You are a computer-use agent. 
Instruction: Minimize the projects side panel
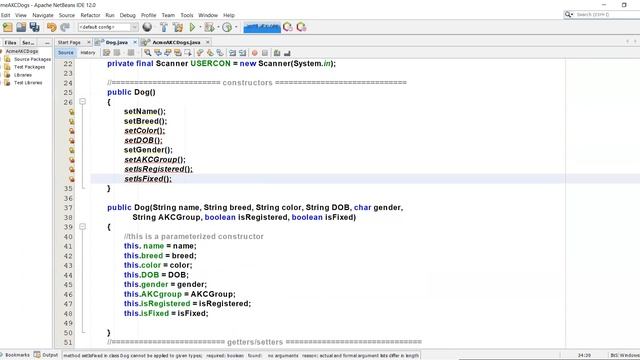47,42
